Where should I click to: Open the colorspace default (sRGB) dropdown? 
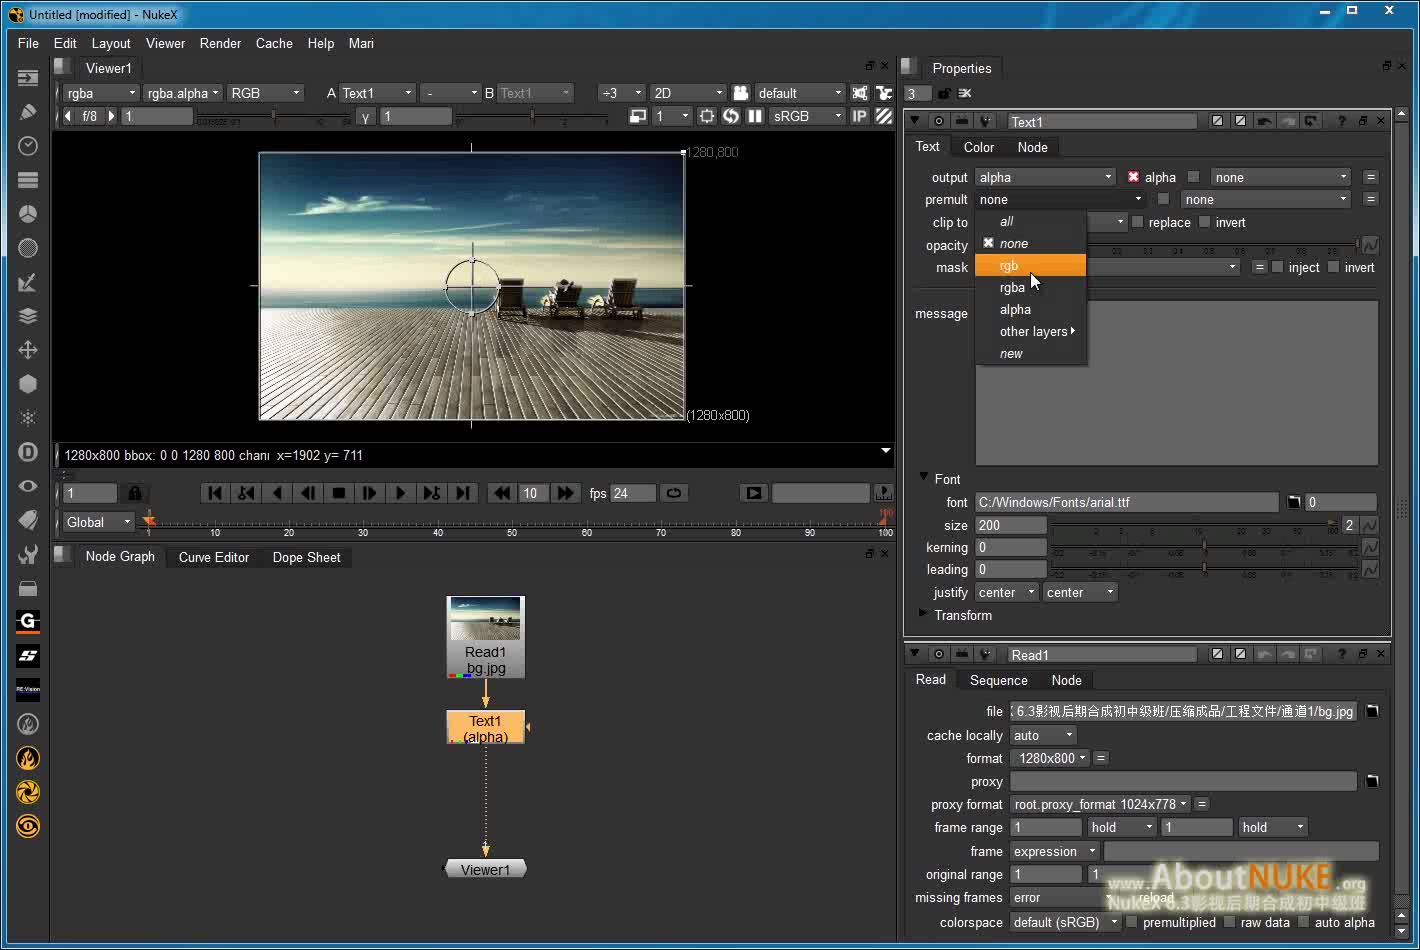click(1065, 922)
